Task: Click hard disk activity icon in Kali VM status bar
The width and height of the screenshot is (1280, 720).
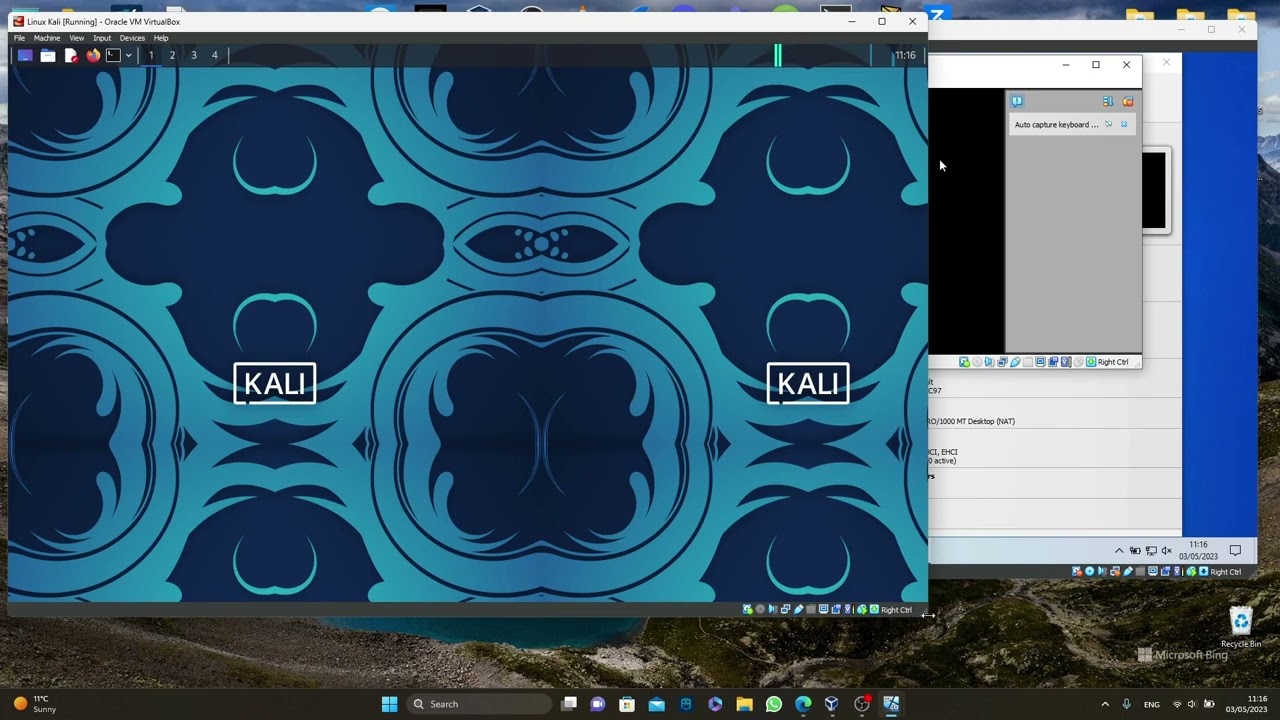Action: pyautogui.click(x=747, y=609)
